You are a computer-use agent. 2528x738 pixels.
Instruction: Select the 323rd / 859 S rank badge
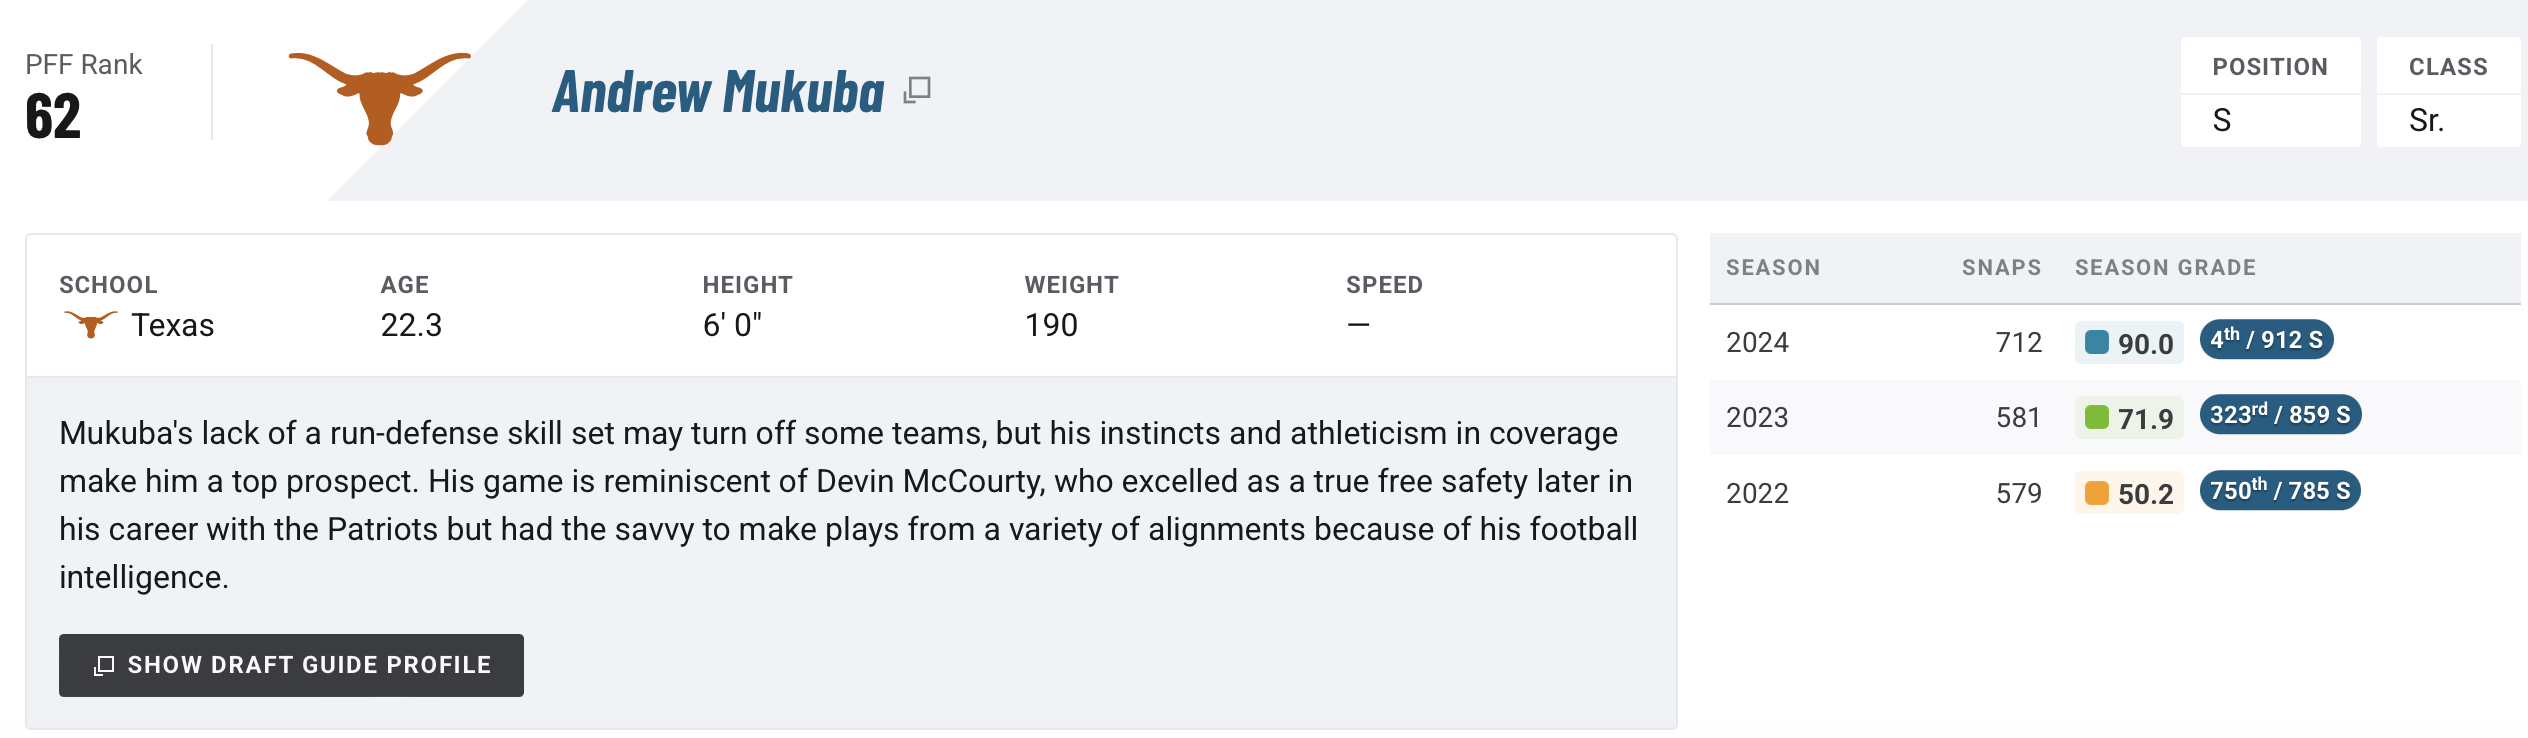click(x=2280, y=415)
